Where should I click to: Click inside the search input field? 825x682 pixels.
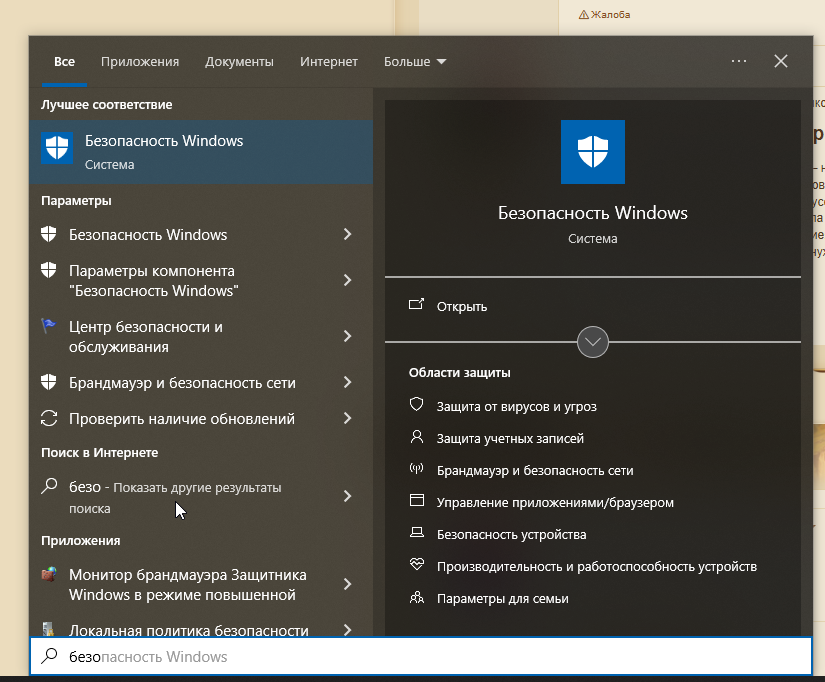pos(421,656)
